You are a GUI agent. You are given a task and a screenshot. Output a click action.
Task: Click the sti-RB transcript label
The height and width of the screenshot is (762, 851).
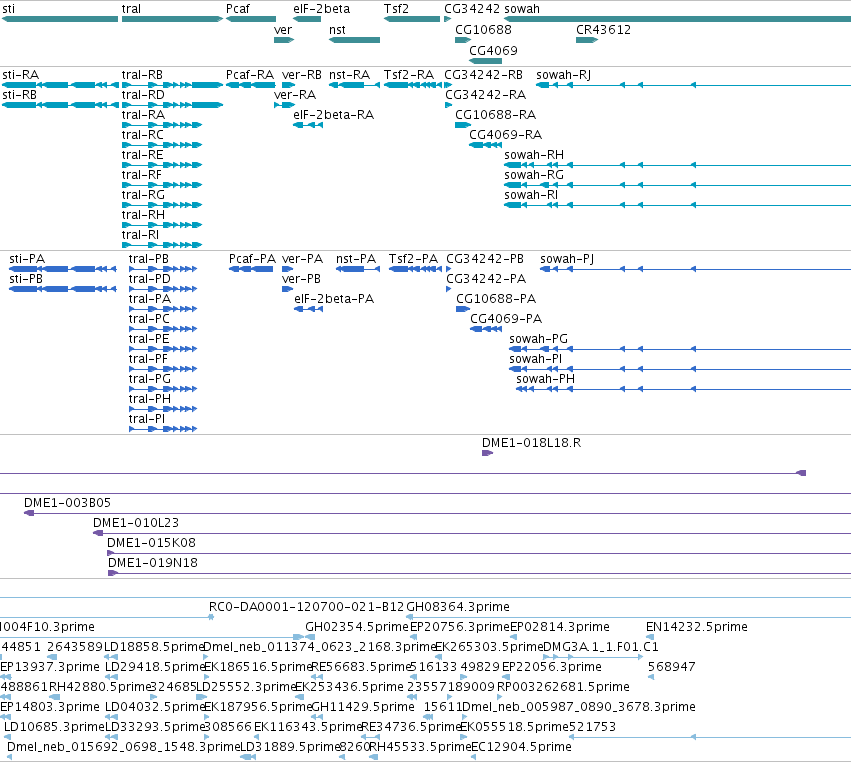[x=20, y=95]
